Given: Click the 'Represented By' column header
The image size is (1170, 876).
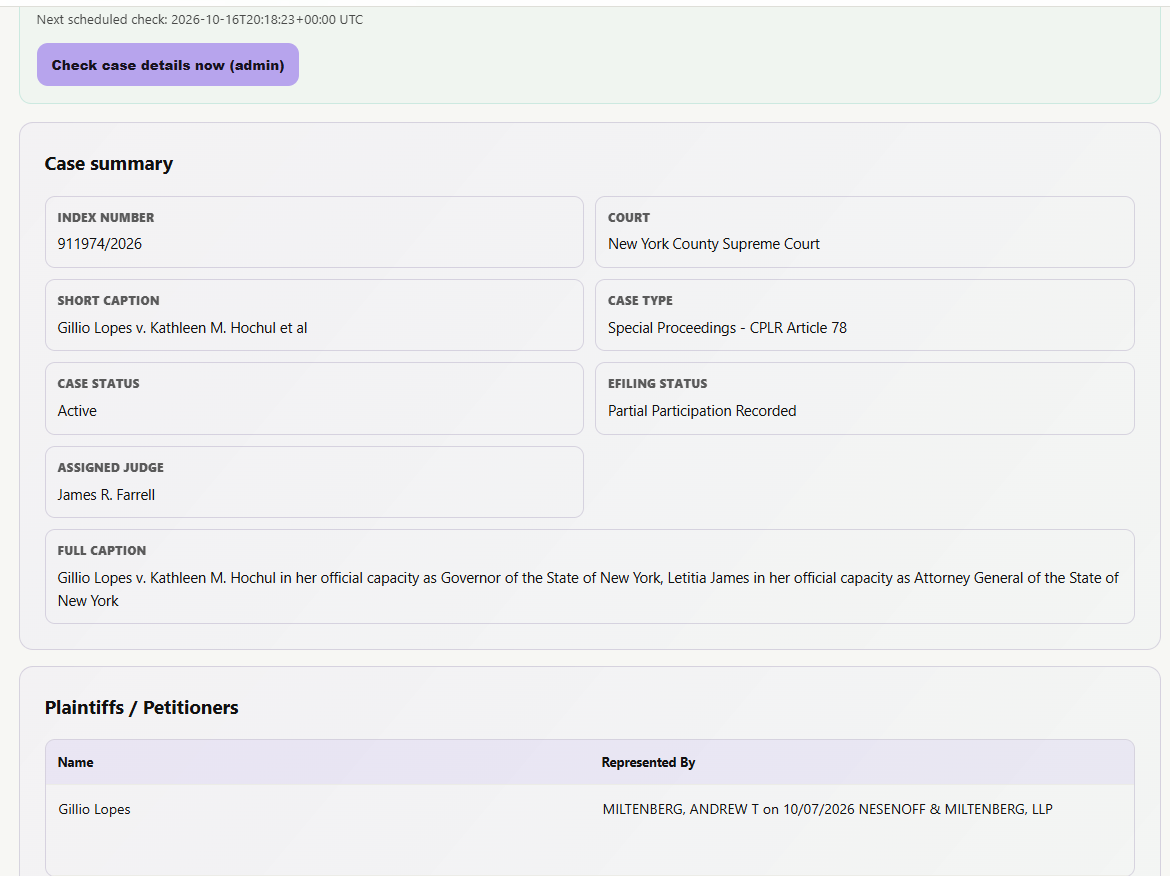Looking at the screenshot, I should (648, 762).
